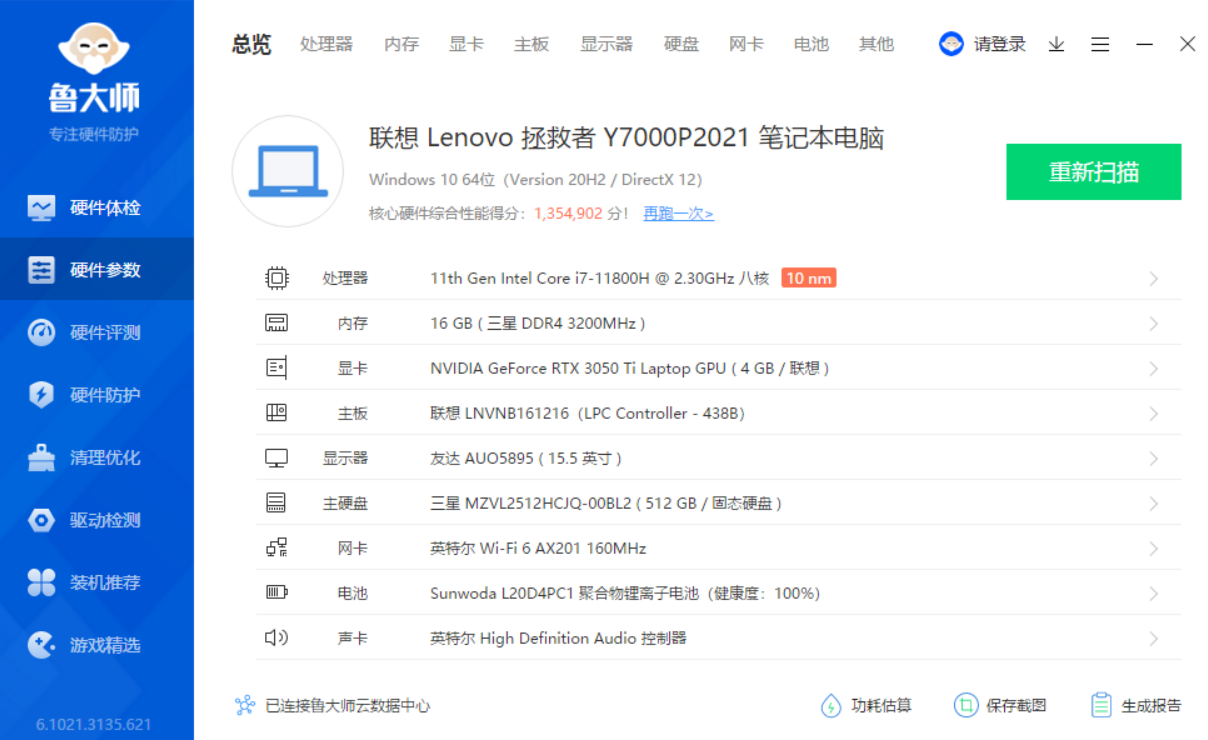Click the 重新扫描 rescan button

[1093, 172]
